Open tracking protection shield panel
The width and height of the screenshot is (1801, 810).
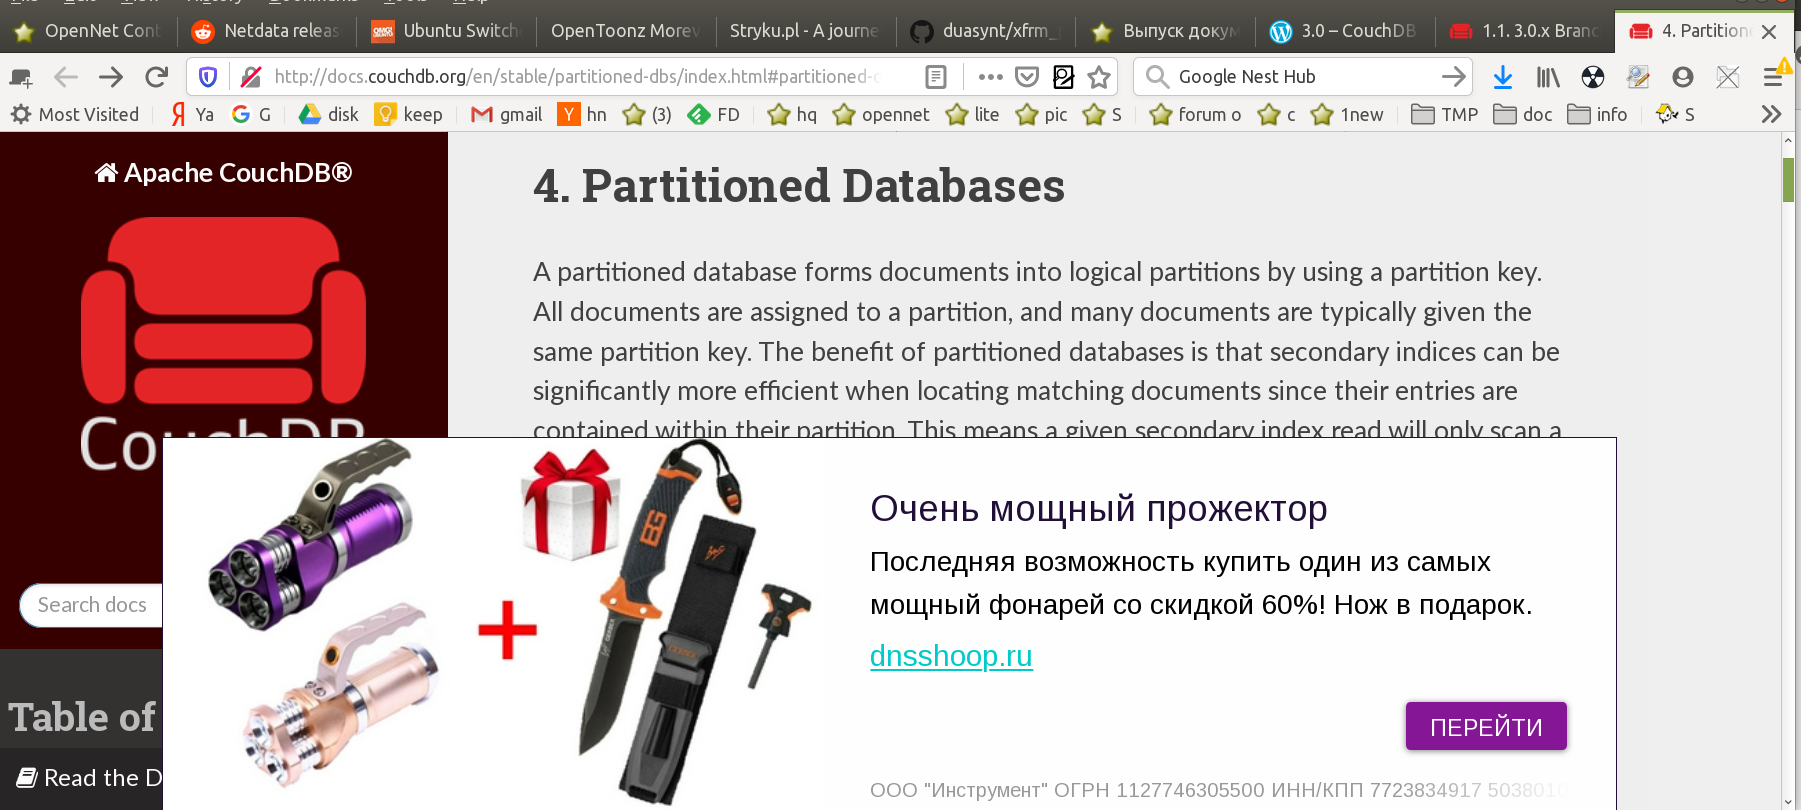(x=208, y=77)
